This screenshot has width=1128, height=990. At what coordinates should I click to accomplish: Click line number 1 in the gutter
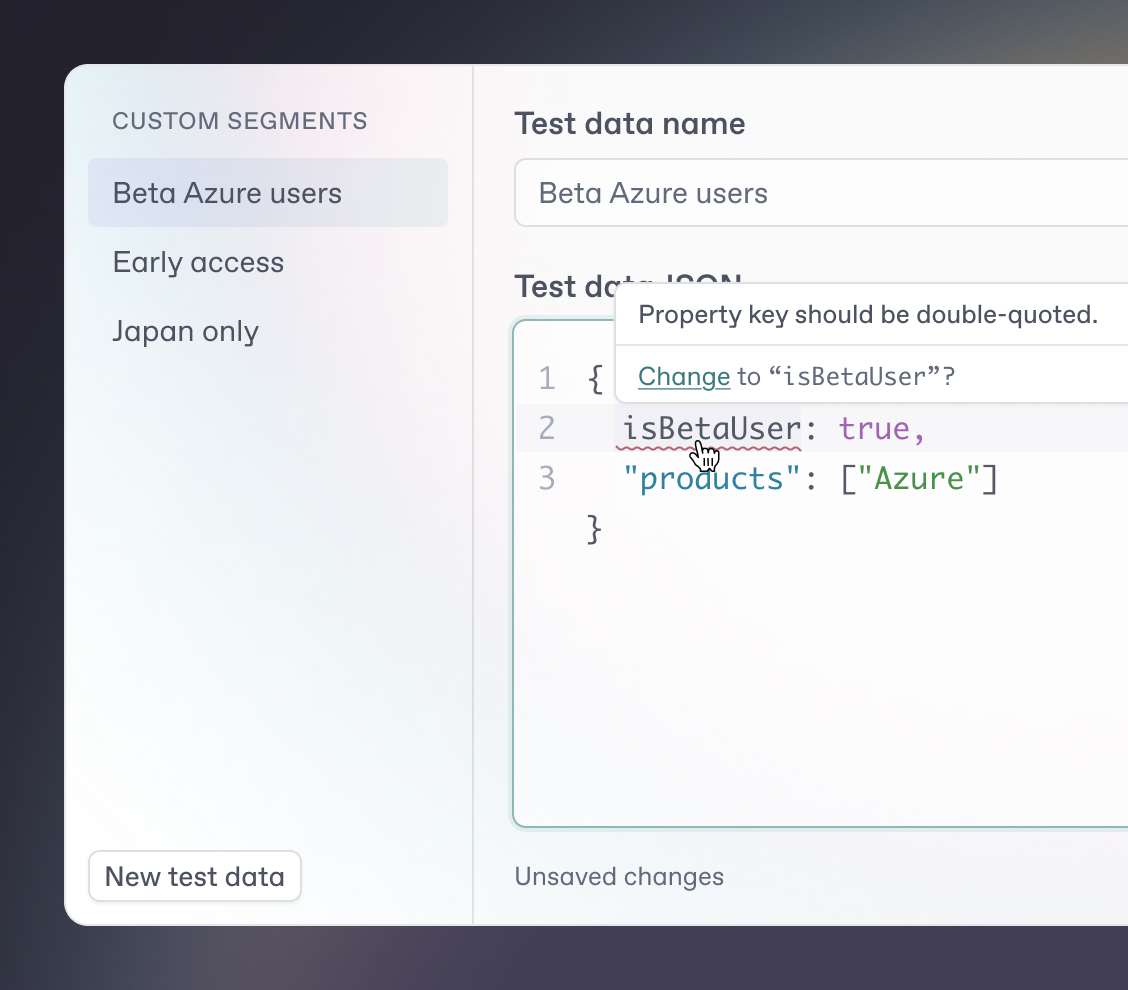coord(547,378)
